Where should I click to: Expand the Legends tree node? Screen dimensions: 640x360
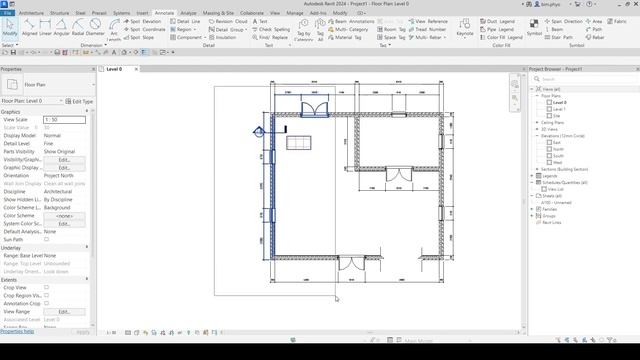pos(532,176)
